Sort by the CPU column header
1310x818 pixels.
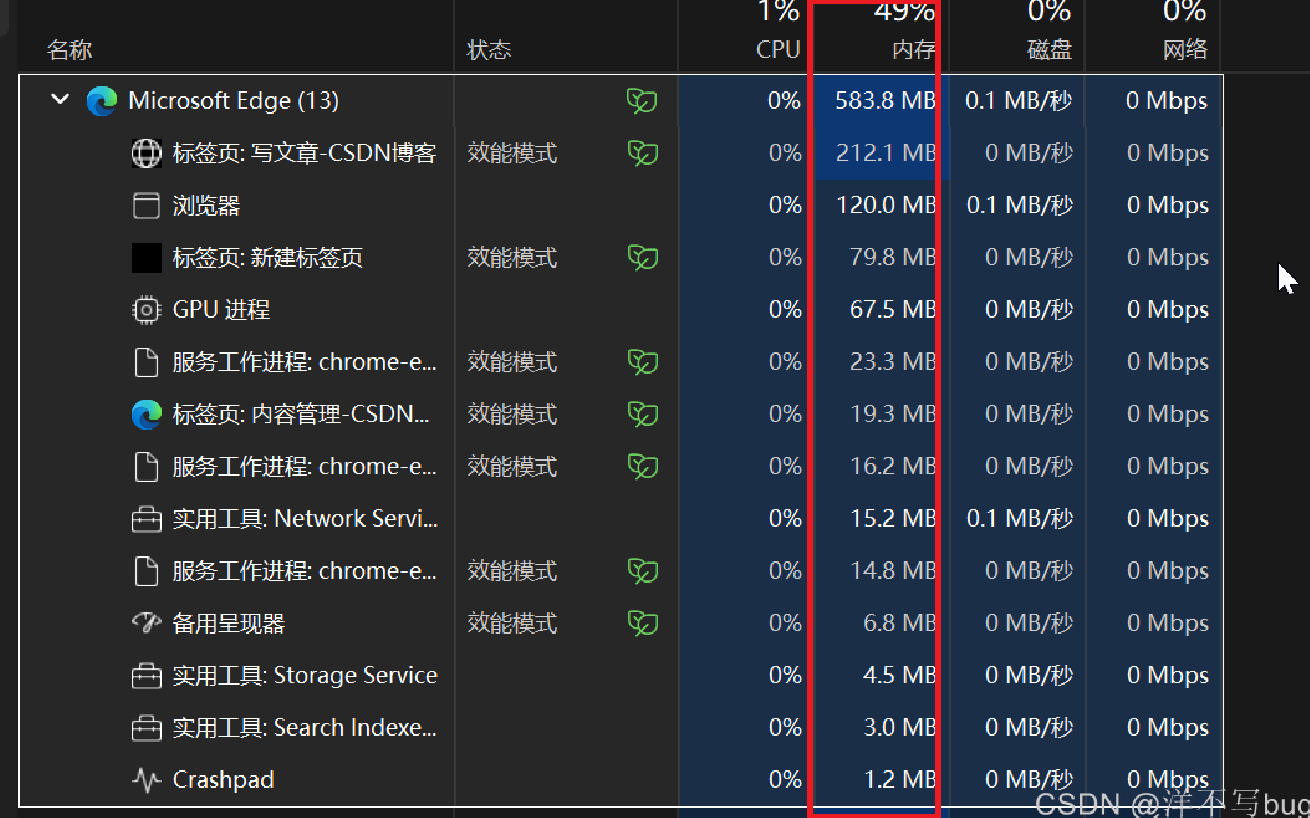point(778,50)
